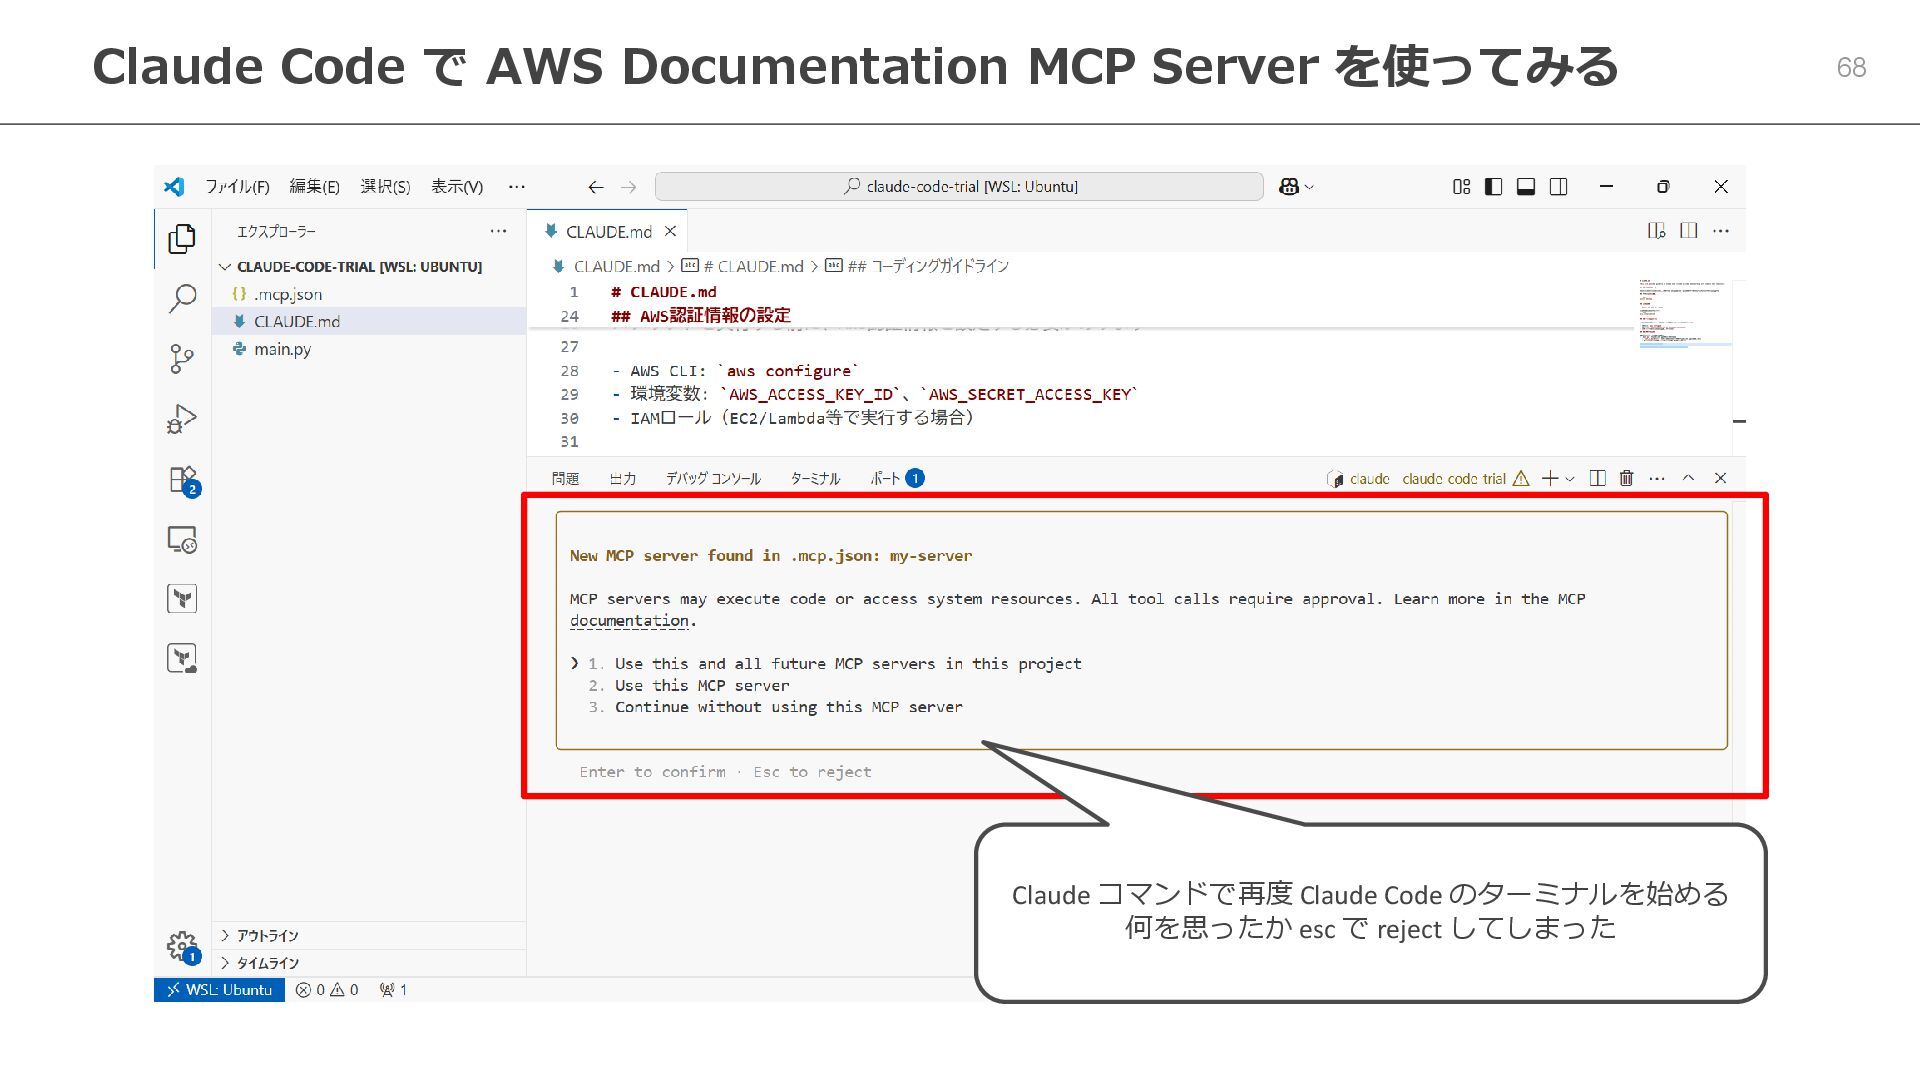Go back with the left arrow
The height and width of the screenshot is (1080, 1920).
pyautogui.click(x=596, y=187)
